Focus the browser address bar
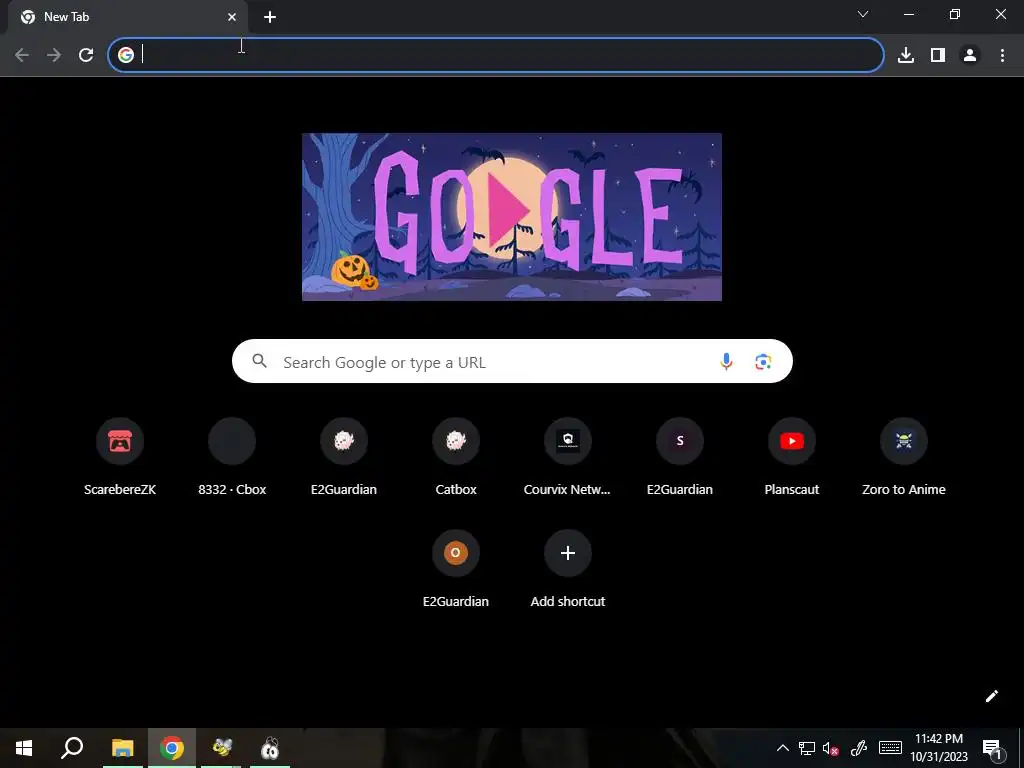This screenshot has height=768, width=1024. coord(496,55)
